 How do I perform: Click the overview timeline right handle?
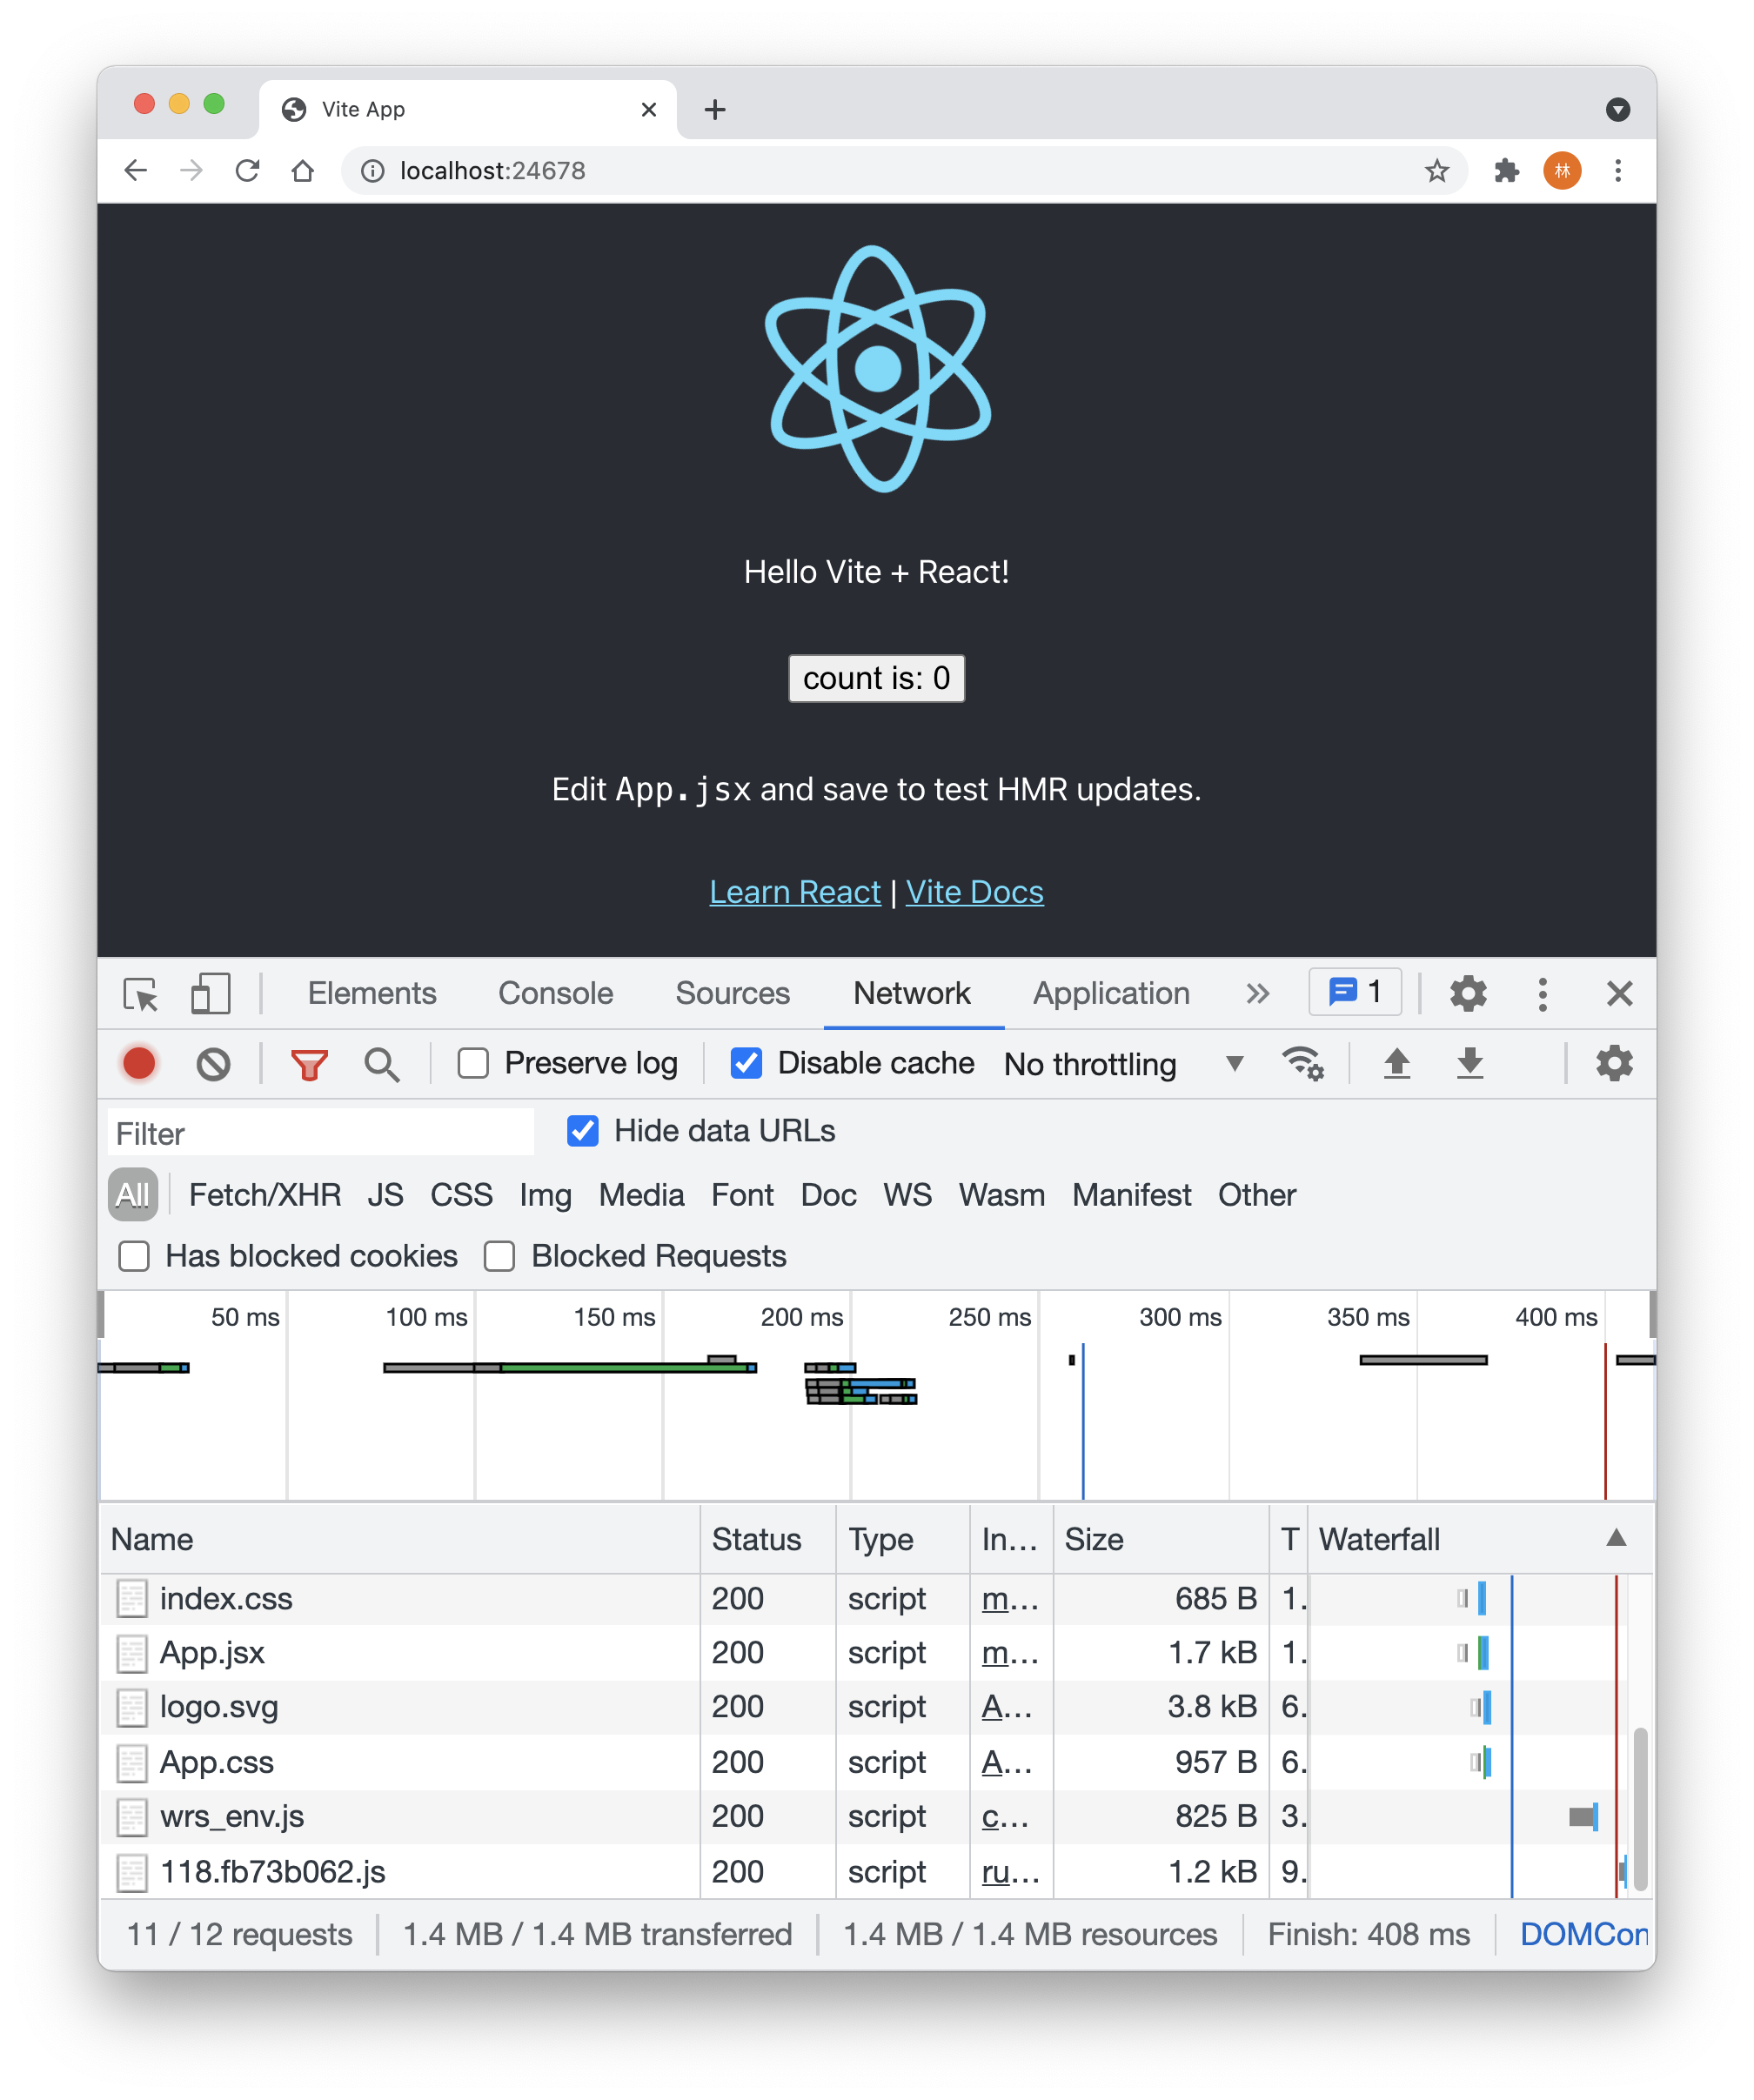[x=1652, y=1315]
